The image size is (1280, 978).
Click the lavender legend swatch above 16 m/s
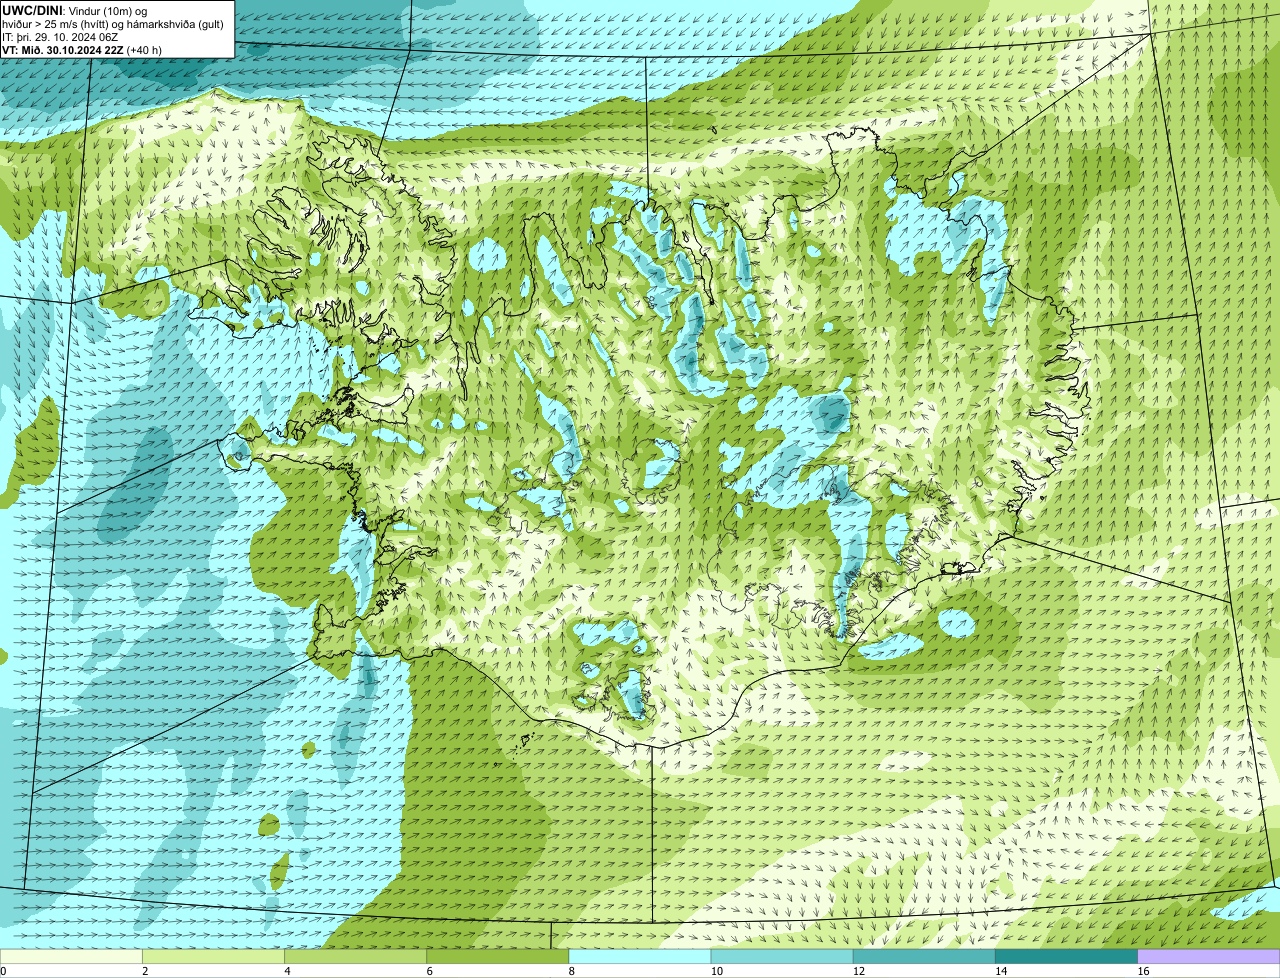tap(1208, 956)
